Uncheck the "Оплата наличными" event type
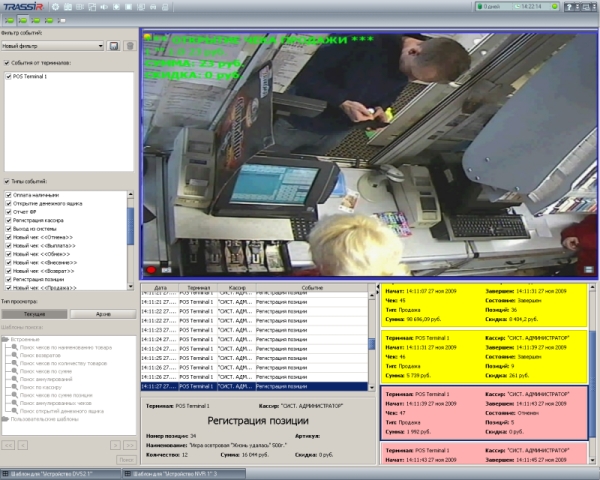Screen dimensions: 600x480 click(8, 195)
